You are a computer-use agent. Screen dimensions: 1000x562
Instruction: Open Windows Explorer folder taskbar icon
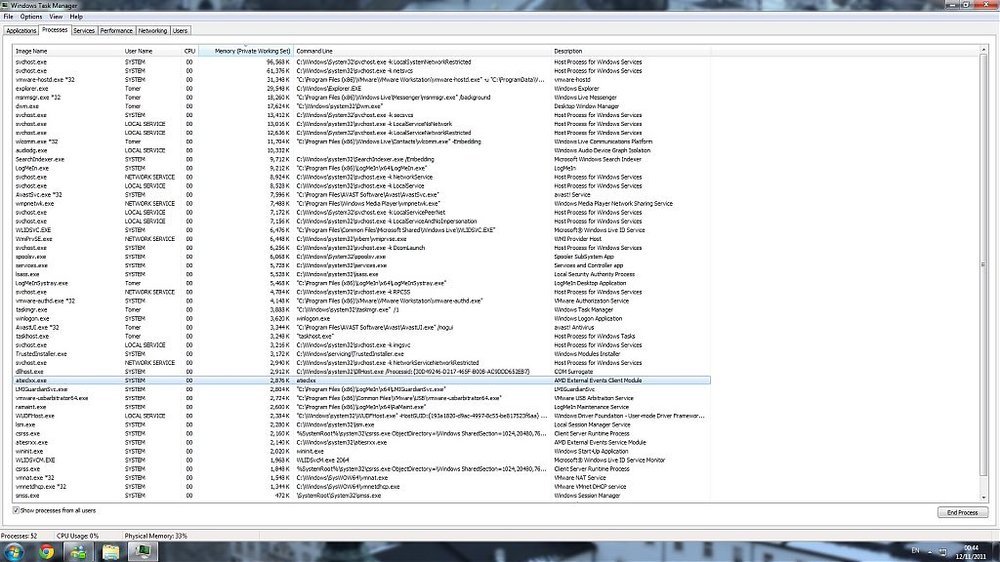110,552
